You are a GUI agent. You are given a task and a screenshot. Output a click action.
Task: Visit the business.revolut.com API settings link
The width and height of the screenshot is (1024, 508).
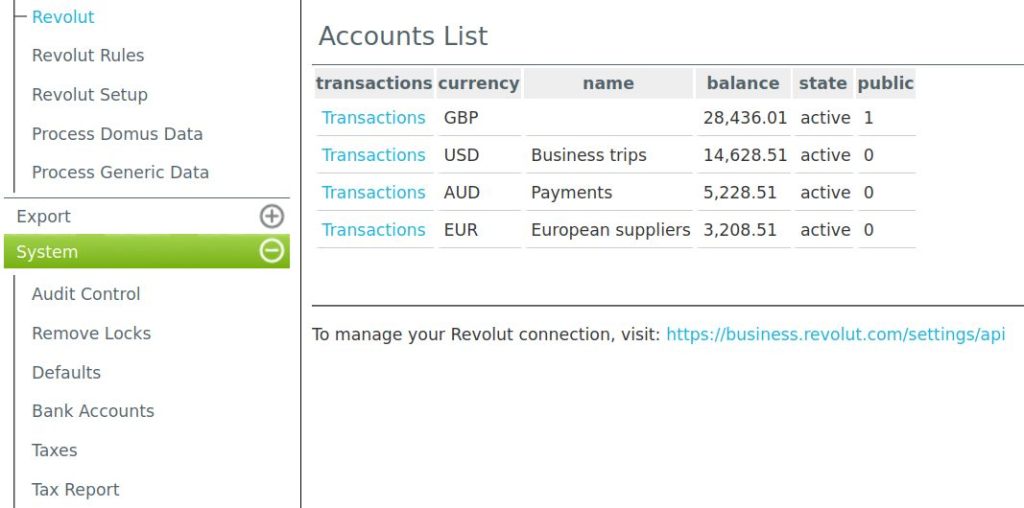[835, 334]
